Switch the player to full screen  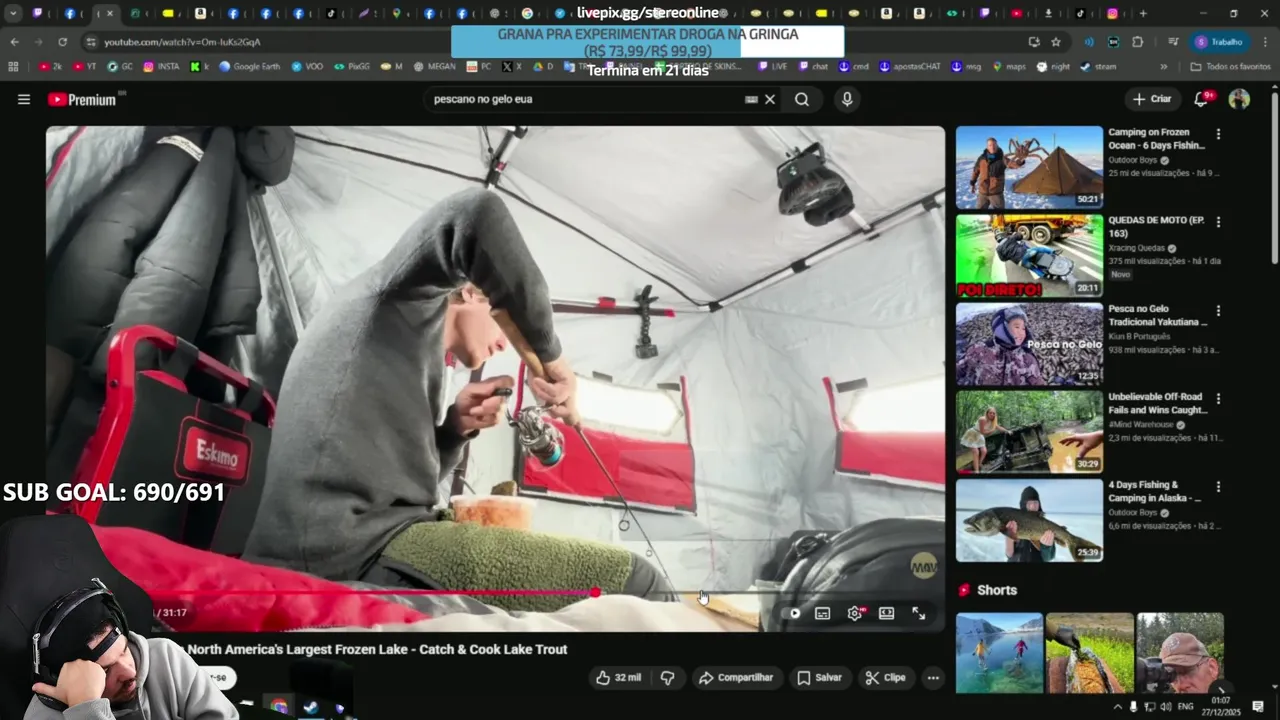coord(918,614)
